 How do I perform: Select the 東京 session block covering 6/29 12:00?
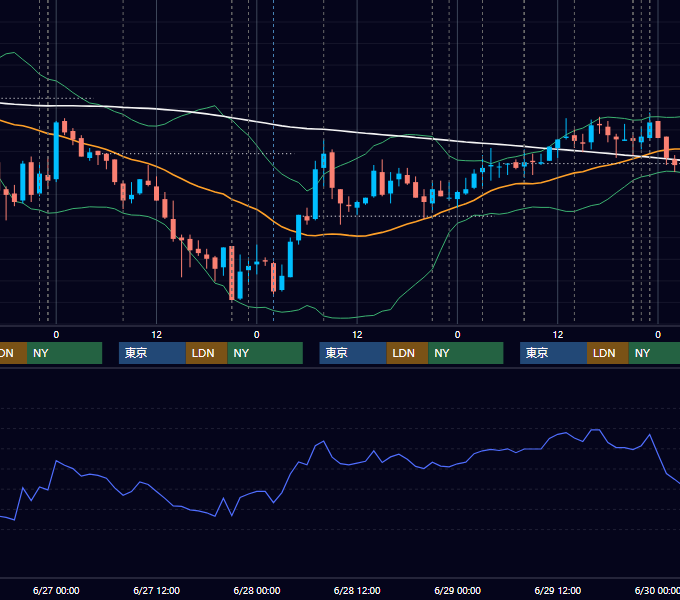click(x=553, y=353)
